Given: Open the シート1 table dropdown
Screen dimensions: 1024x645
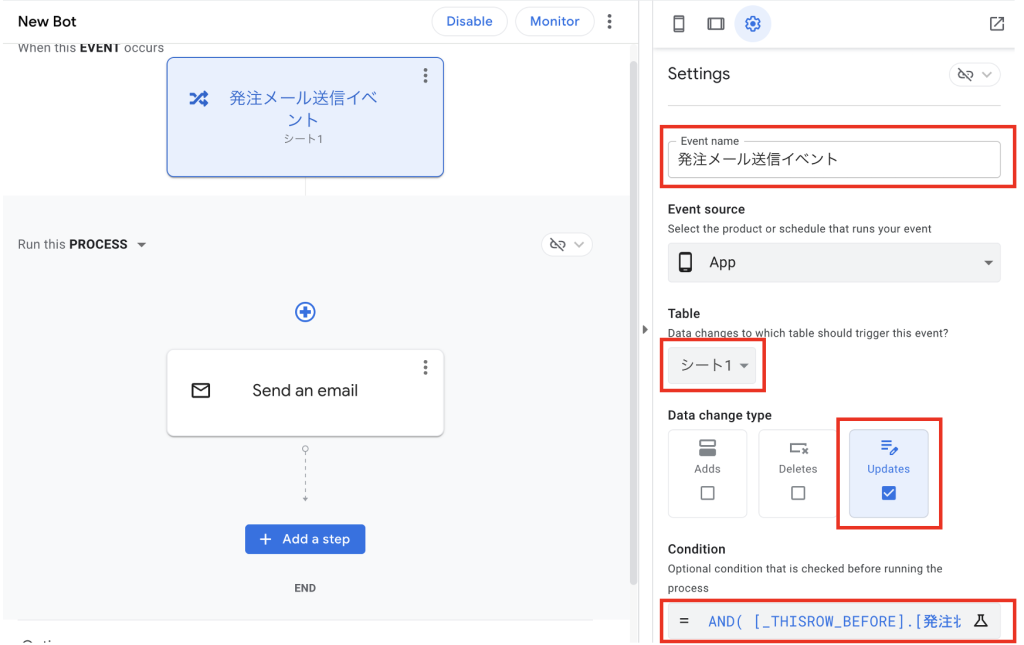Looking at the screenshot, I should [714, 365].
